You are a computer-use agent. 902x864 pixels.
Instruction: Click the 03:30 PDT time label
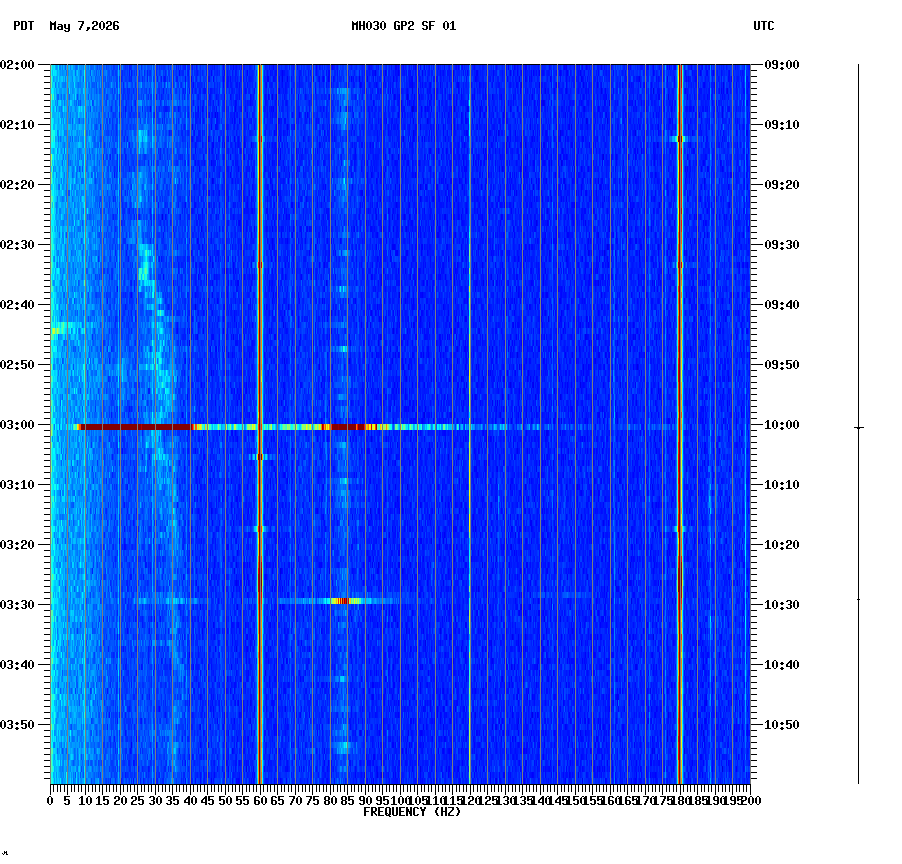pyautogui.click(x=17, y=605)
